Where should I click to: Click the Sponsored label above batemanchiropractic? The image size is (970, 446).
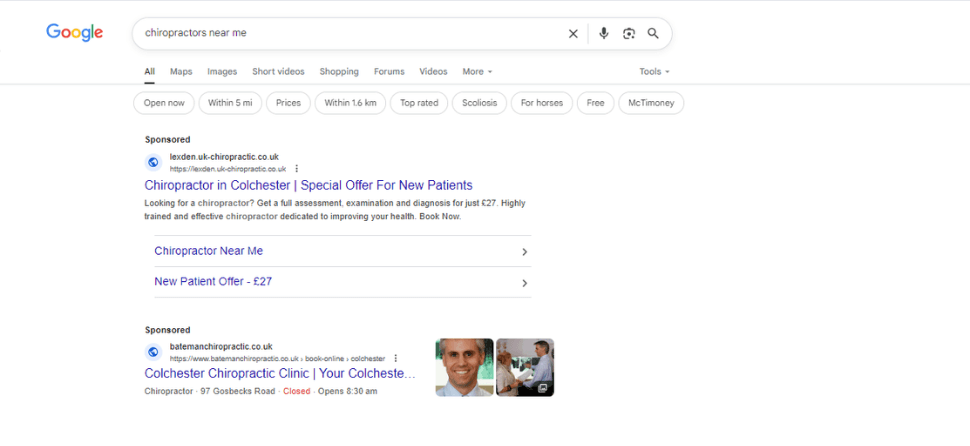(x=167, y=330)
